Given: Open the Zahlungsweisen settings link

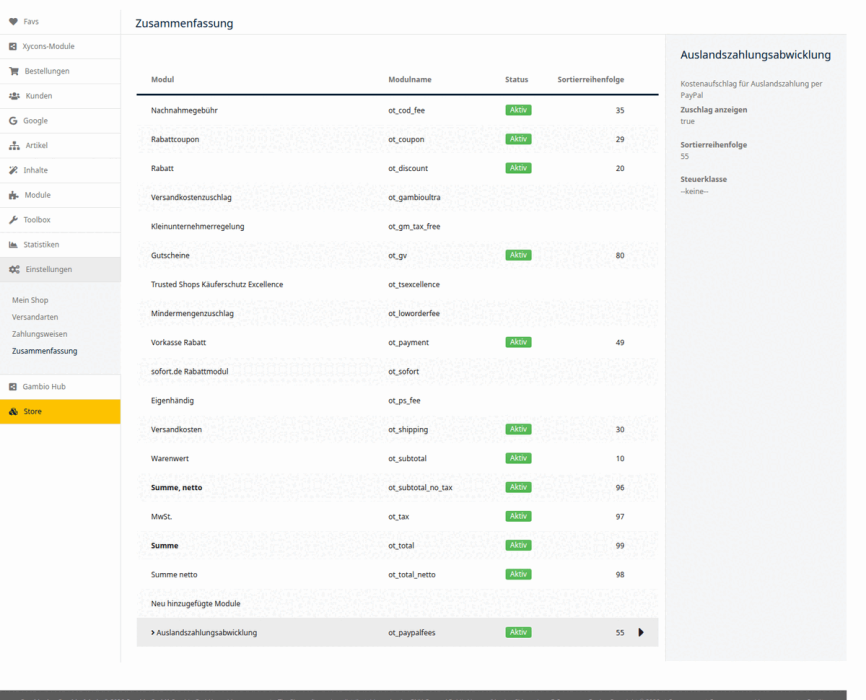Looking at the screenshot, I should [39, 334].
